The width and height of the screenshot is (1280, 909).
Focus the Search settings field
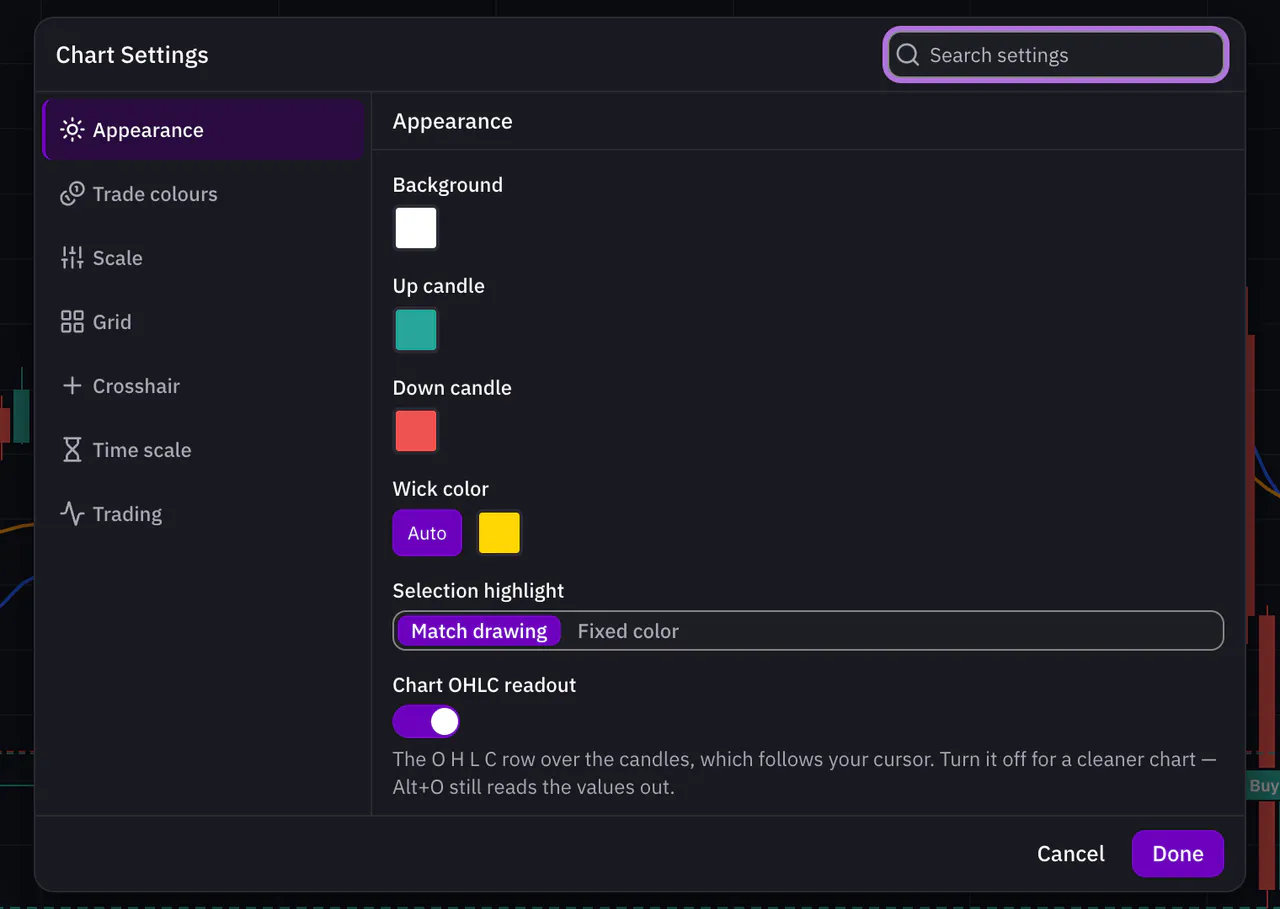[x=1056, y=55]
